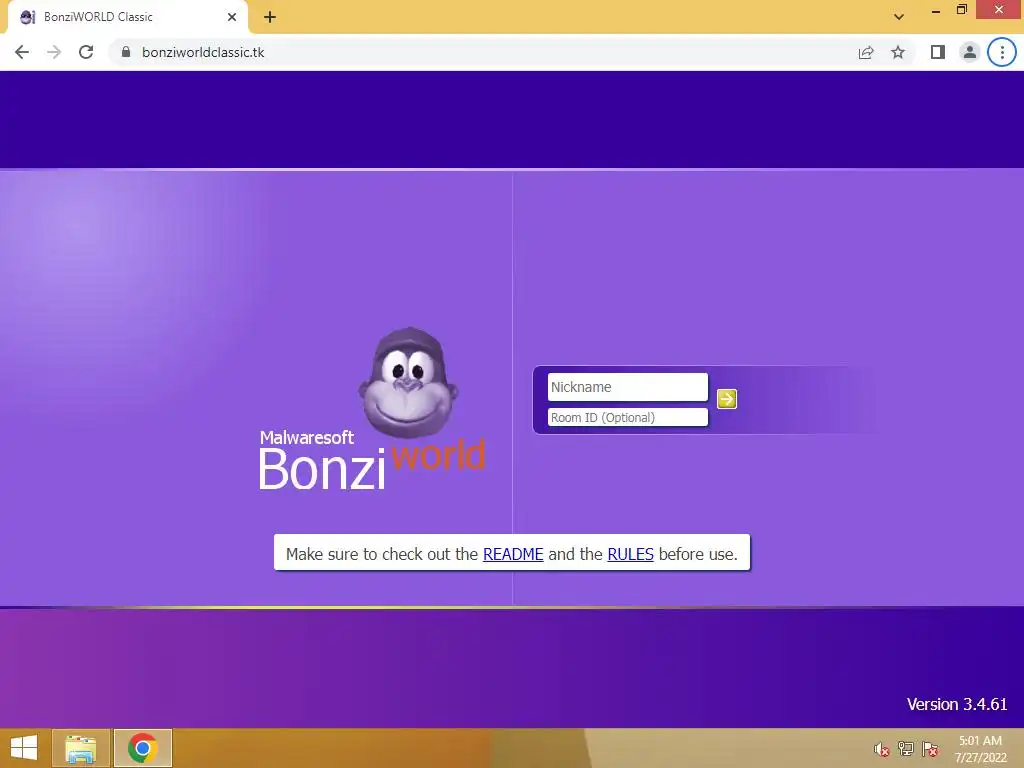The width and height of the screenshot is (1024, 768).
Task: Open Windows Start menu
Action: (x=24, y=748)
